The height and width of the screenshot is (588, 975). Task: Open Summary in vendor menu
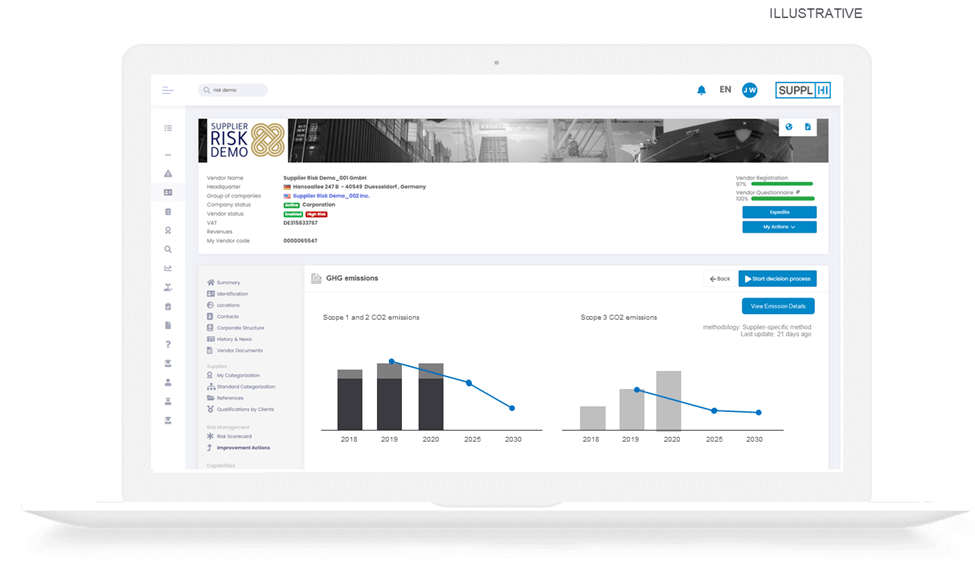tap(228, 283)
